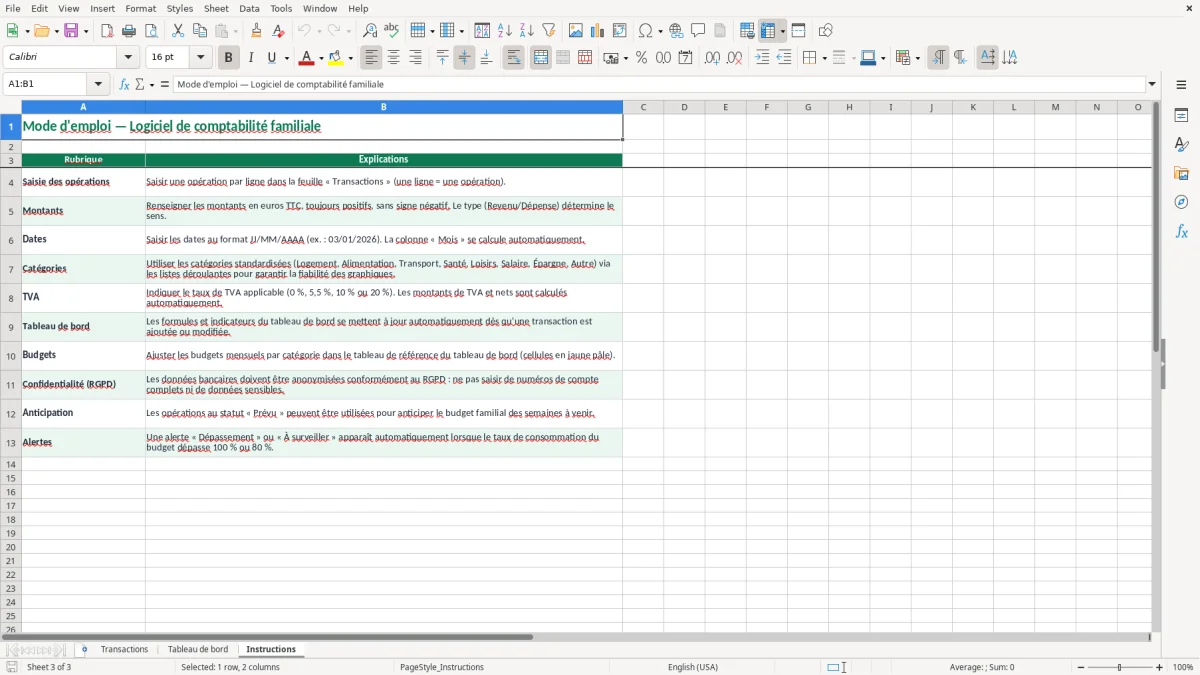Open the underline style dropdown arrow
Viewport: 1200px width, 675px height.
(286, 58)
